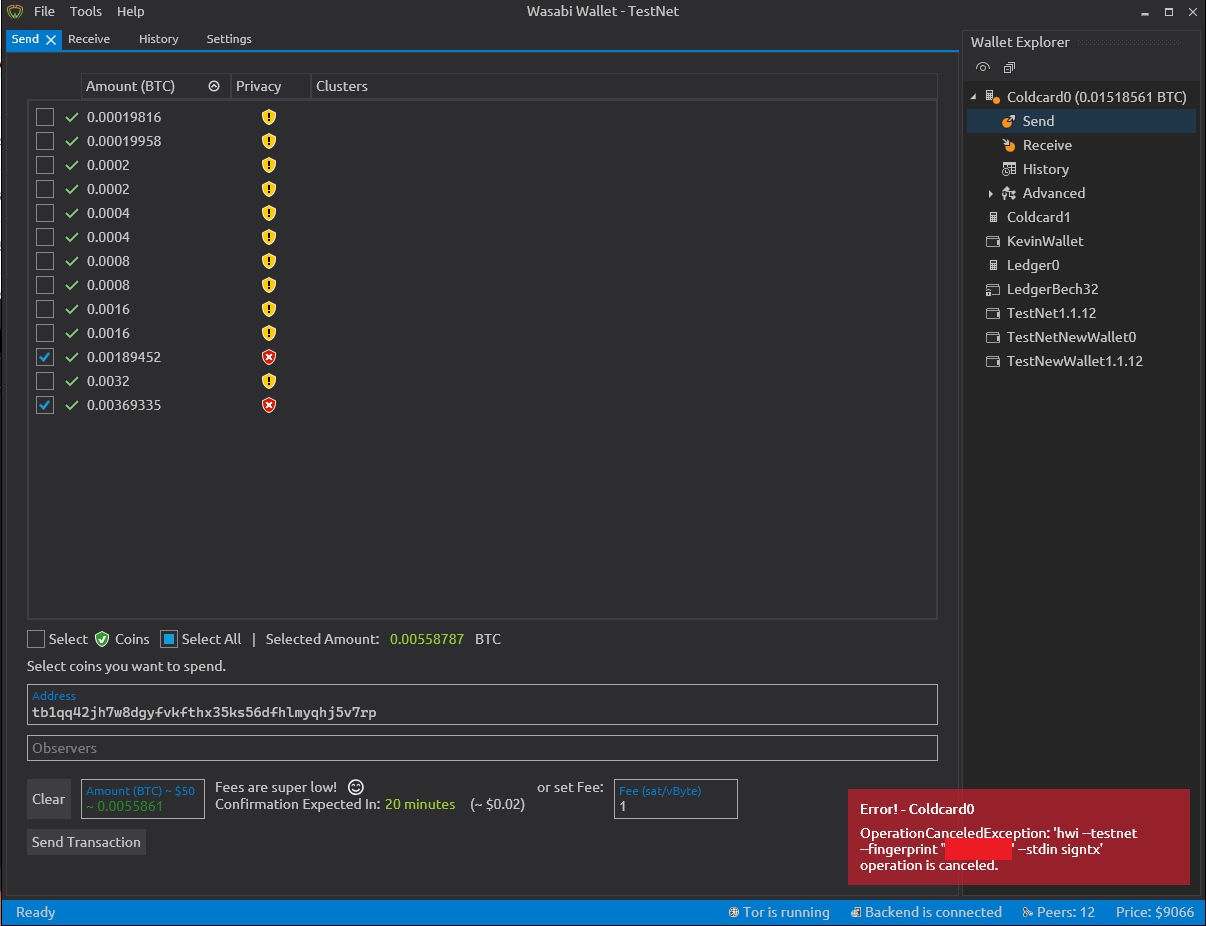Click the KevinWallet wallet icon

click(x=993, y=241)
